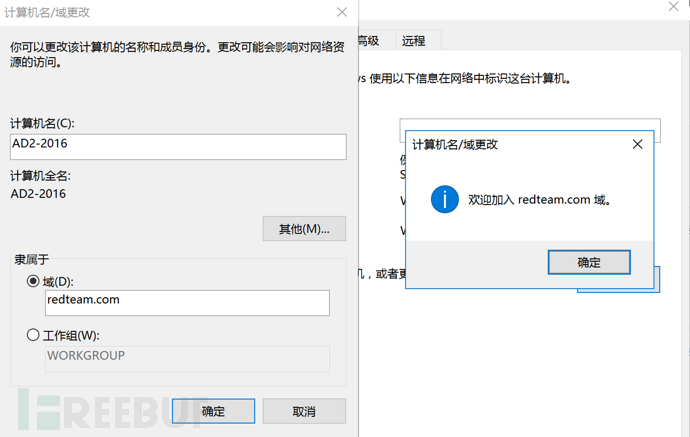Viewport: 690px width, 437px height.
Task: Close the redteam.com welcome message box
Action: pyautogui.click(x=637, y=144)
